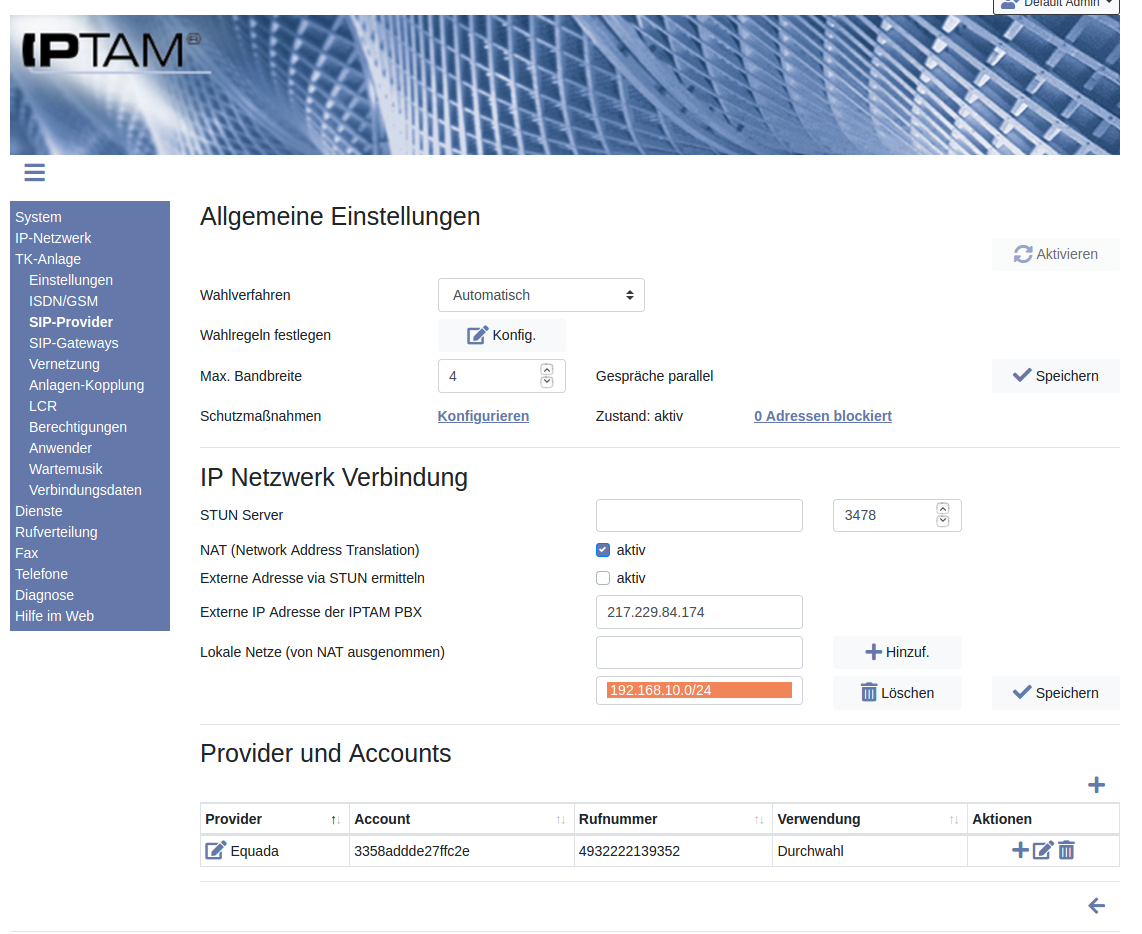Click the Konfigurieren link for Schutzmaßnahmen
The image size is (1142, 934).
(483, 416)
